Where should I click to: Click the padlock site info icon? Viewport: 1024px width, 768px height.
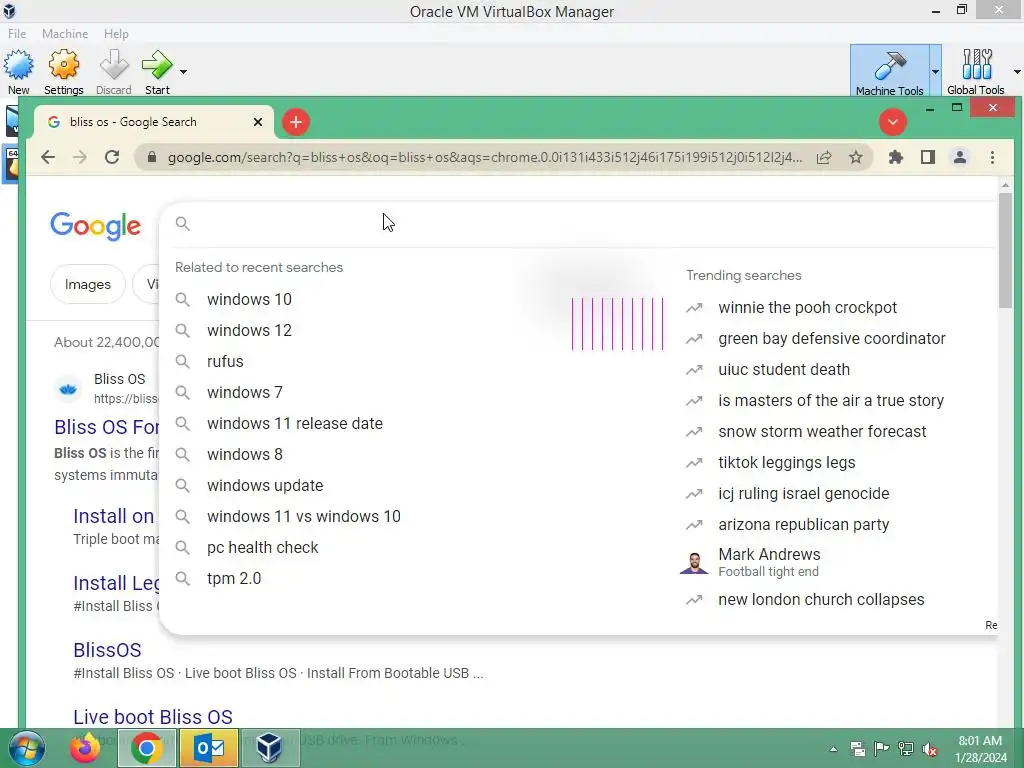pyautogui.click(x=152, y=157)
